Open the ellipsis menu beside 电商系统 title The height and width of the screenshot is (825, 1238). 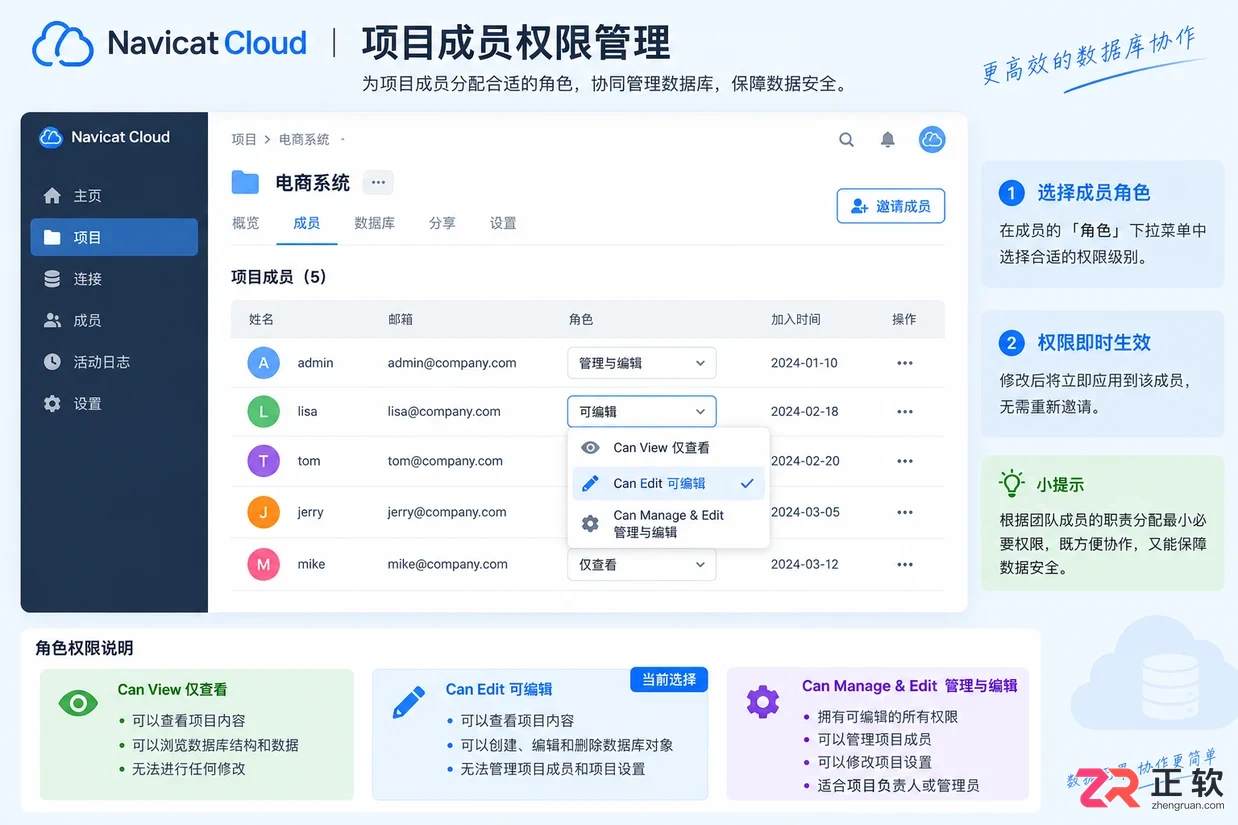coord(378,182)
